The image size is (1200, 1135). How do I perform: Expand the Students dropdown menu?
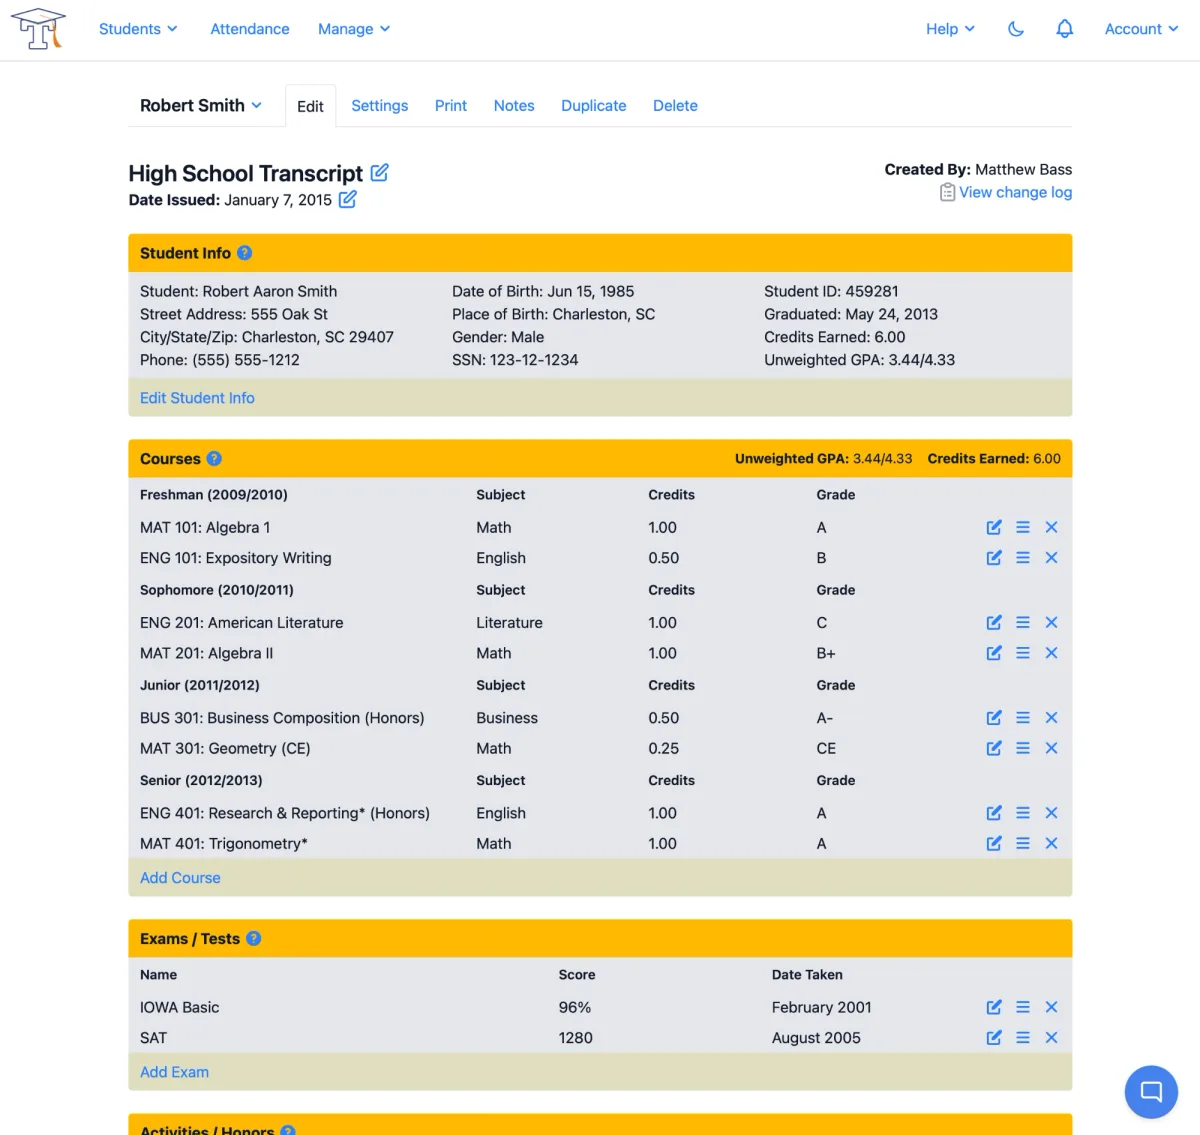138,29
